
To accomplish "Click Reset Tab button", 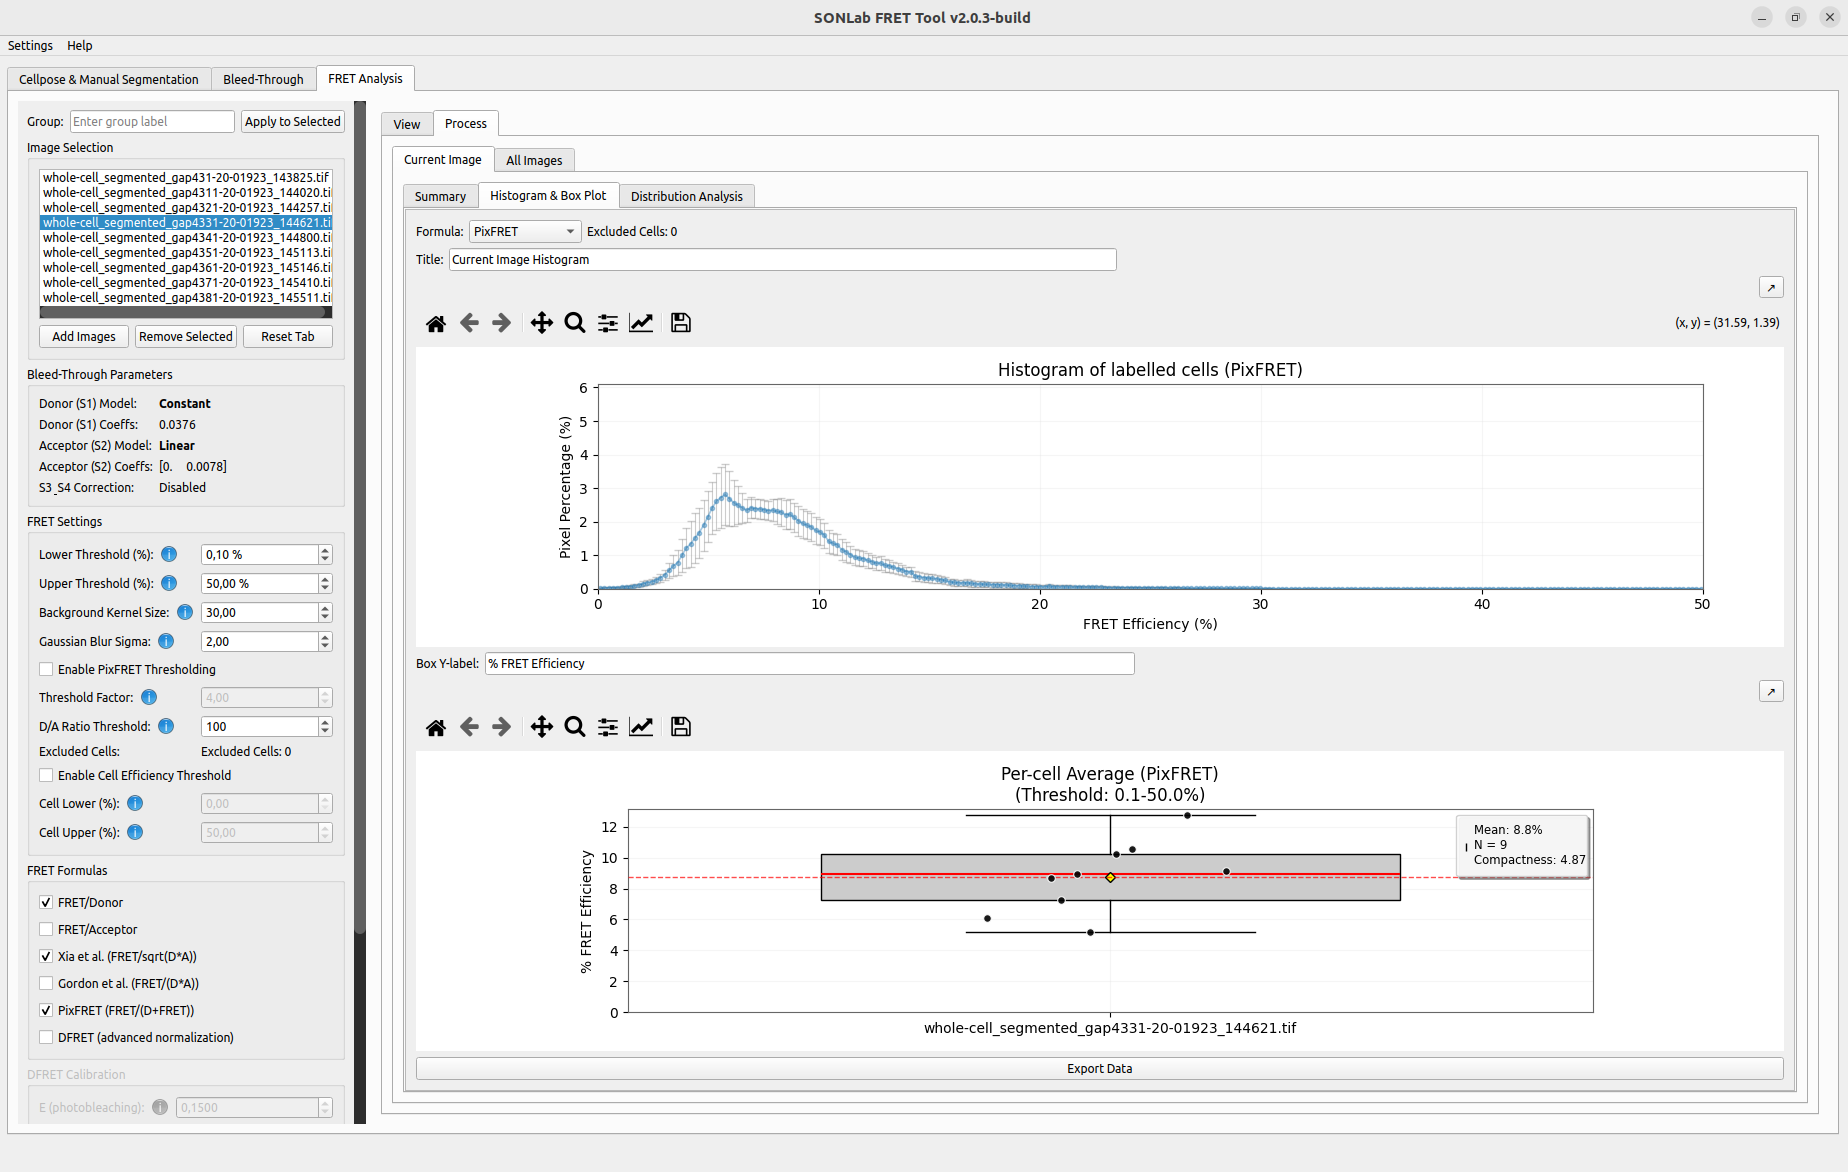I will click(288, 336).
